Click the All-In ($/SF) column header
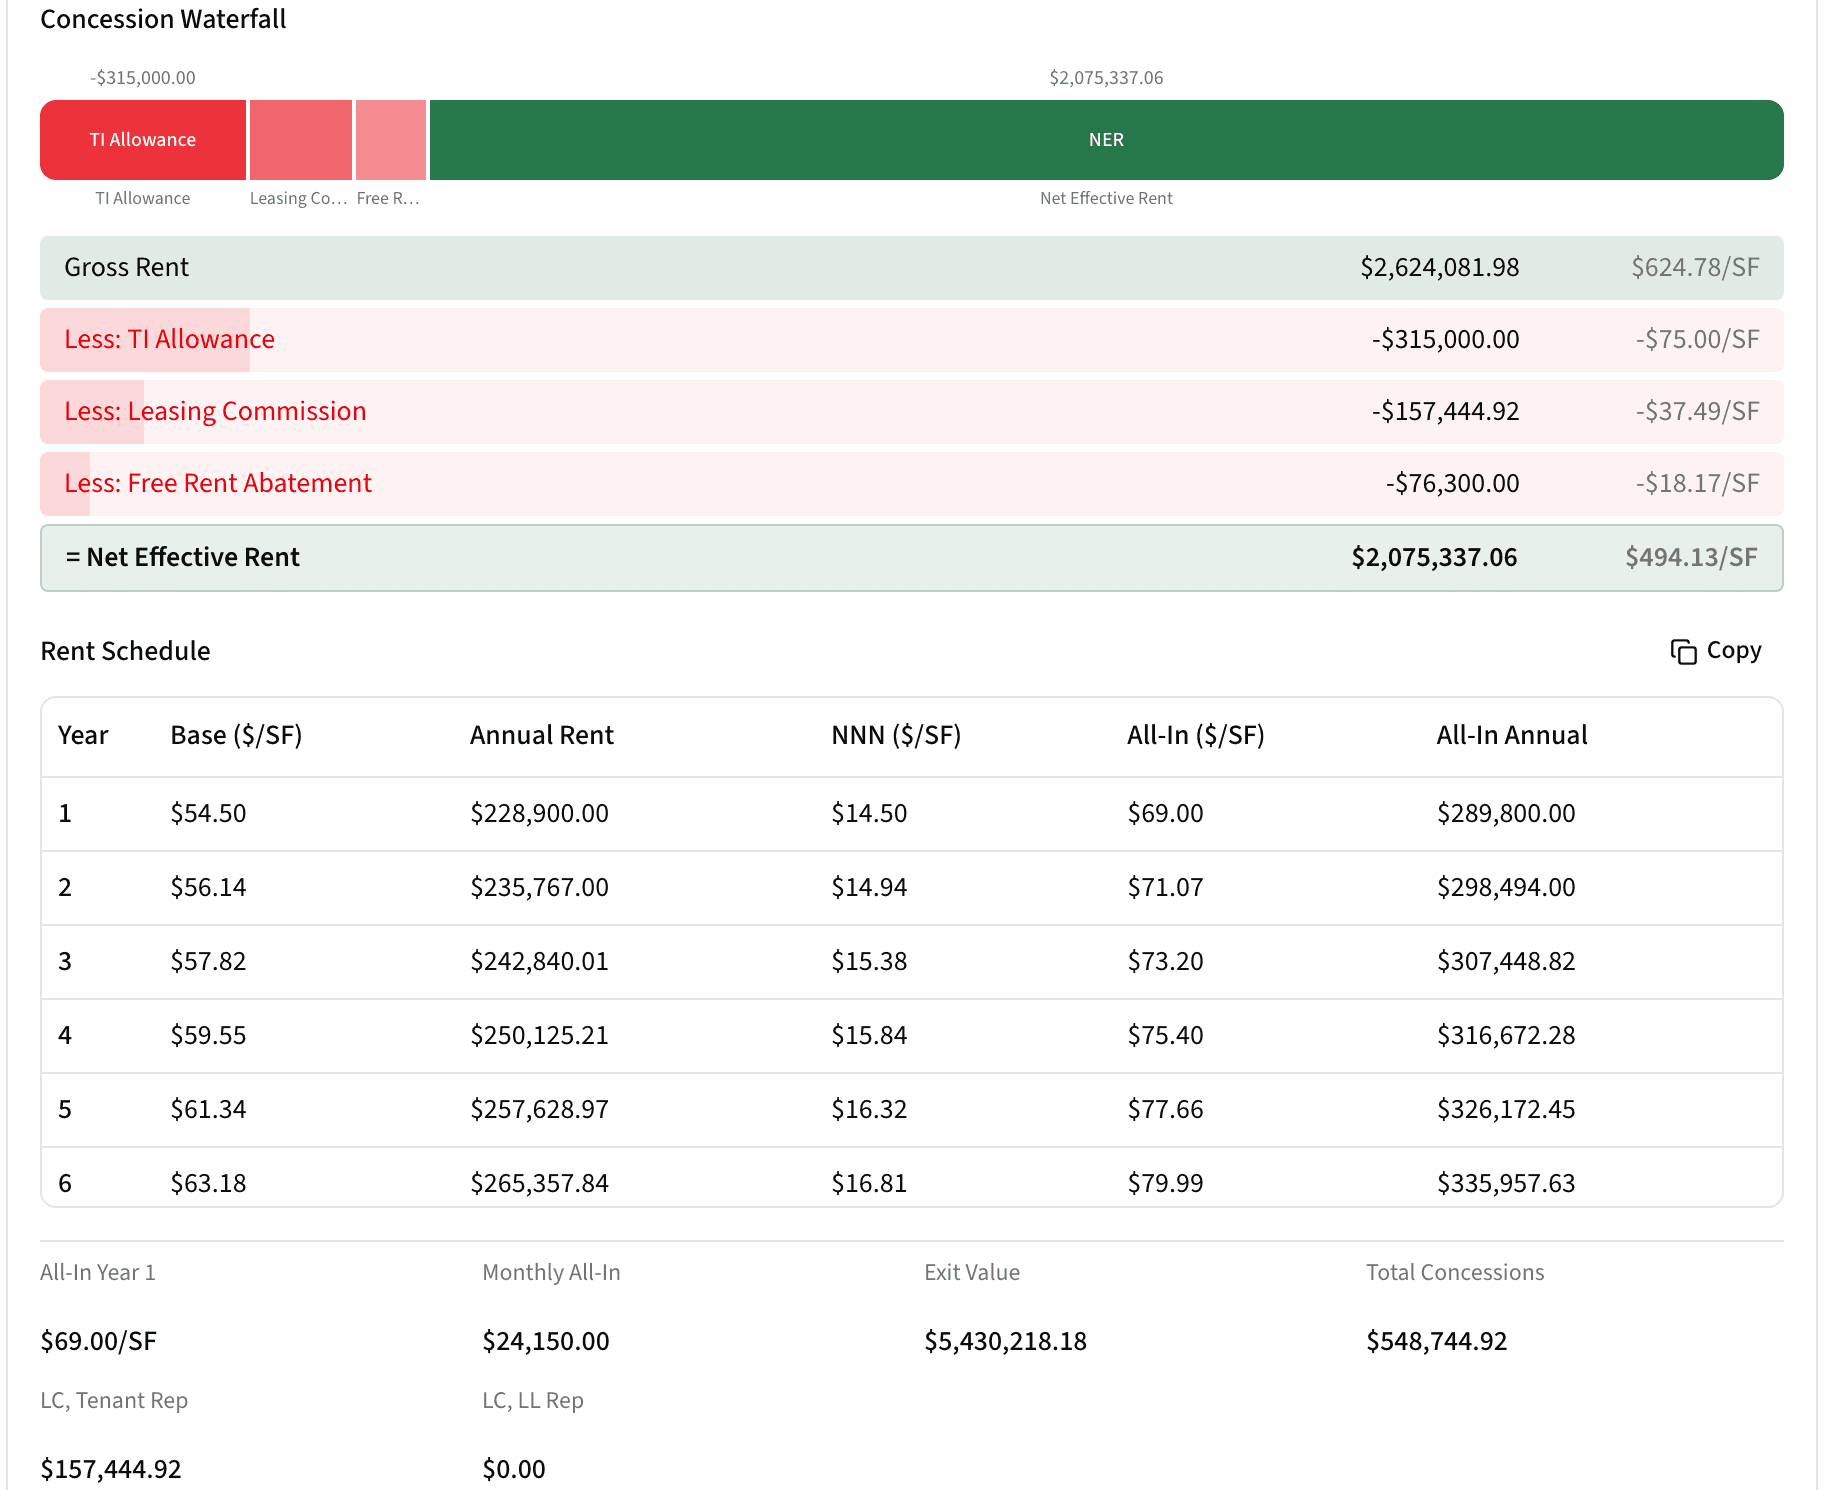1824x1490 pixels. pos(1196,736)
